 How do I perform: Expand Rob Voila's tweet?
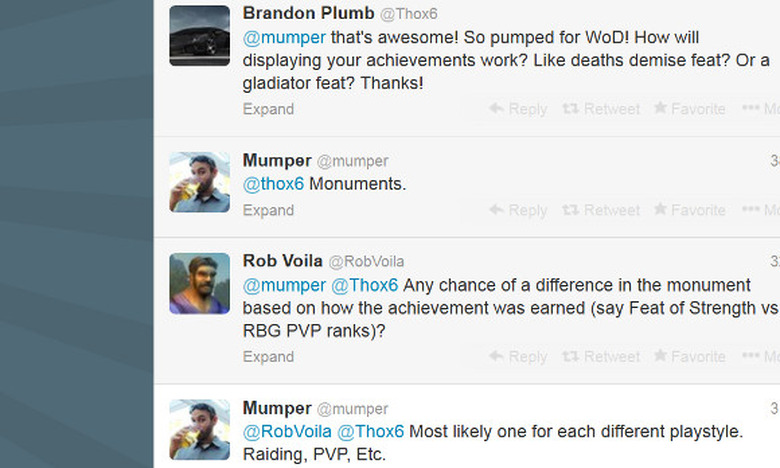point(268,356)
